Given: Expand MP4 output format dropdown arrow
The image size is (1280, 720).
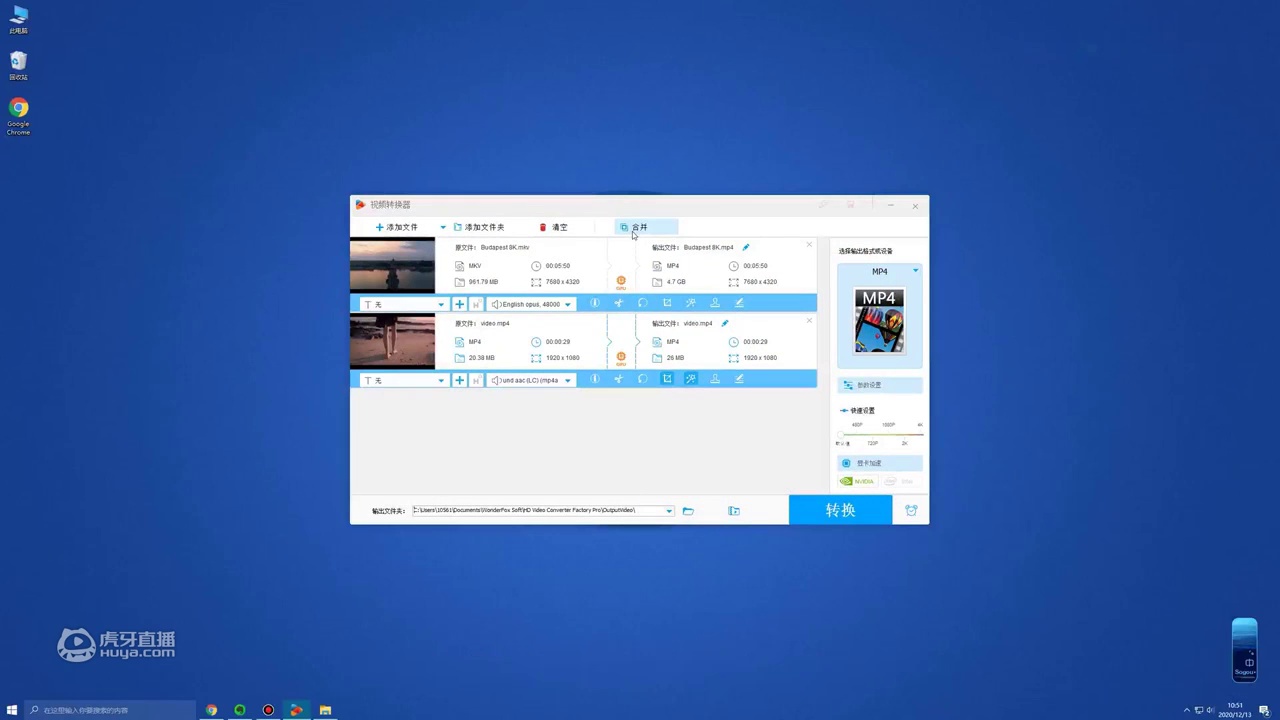Looking at the screenshot, I should point(915,271).
